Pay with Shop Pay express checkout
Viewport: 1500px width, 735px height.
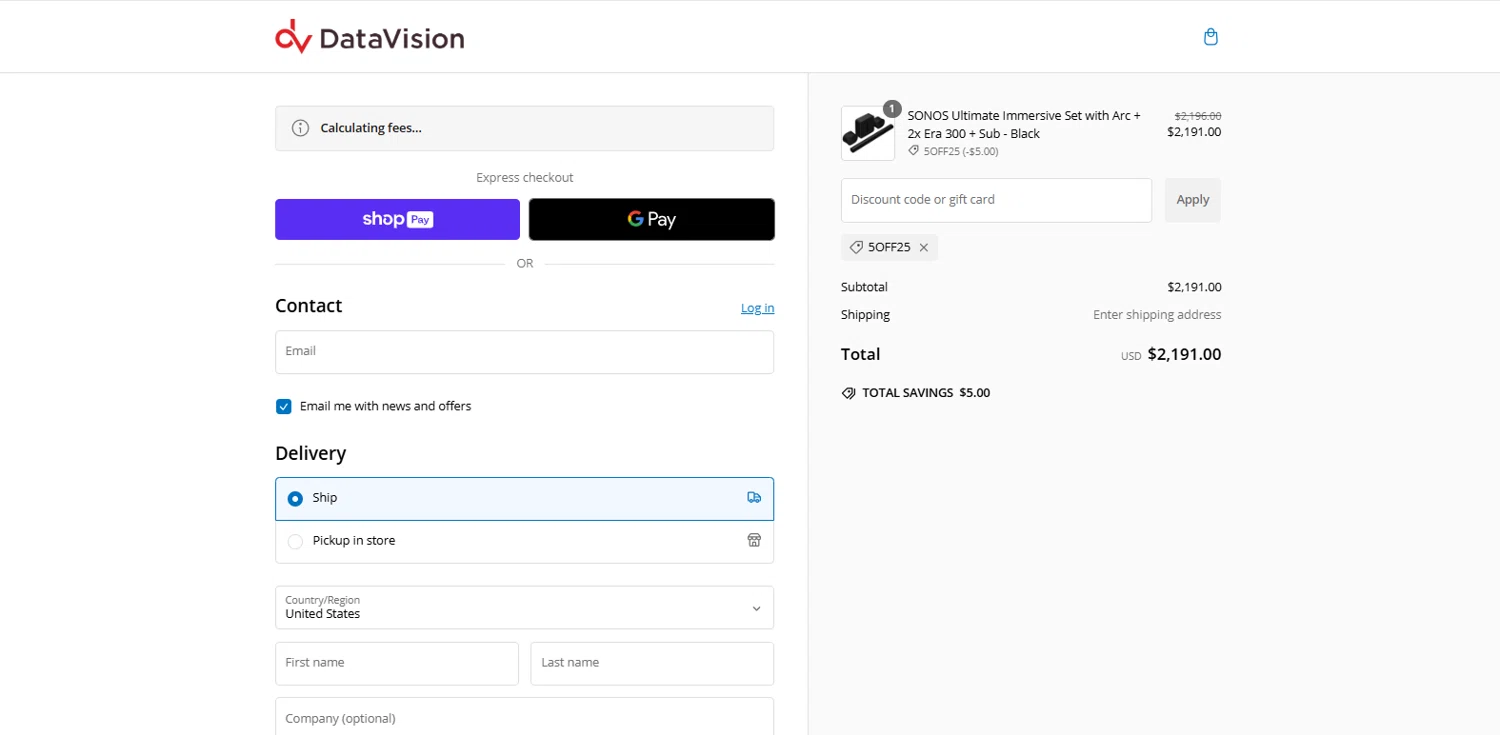pos(397,219)
